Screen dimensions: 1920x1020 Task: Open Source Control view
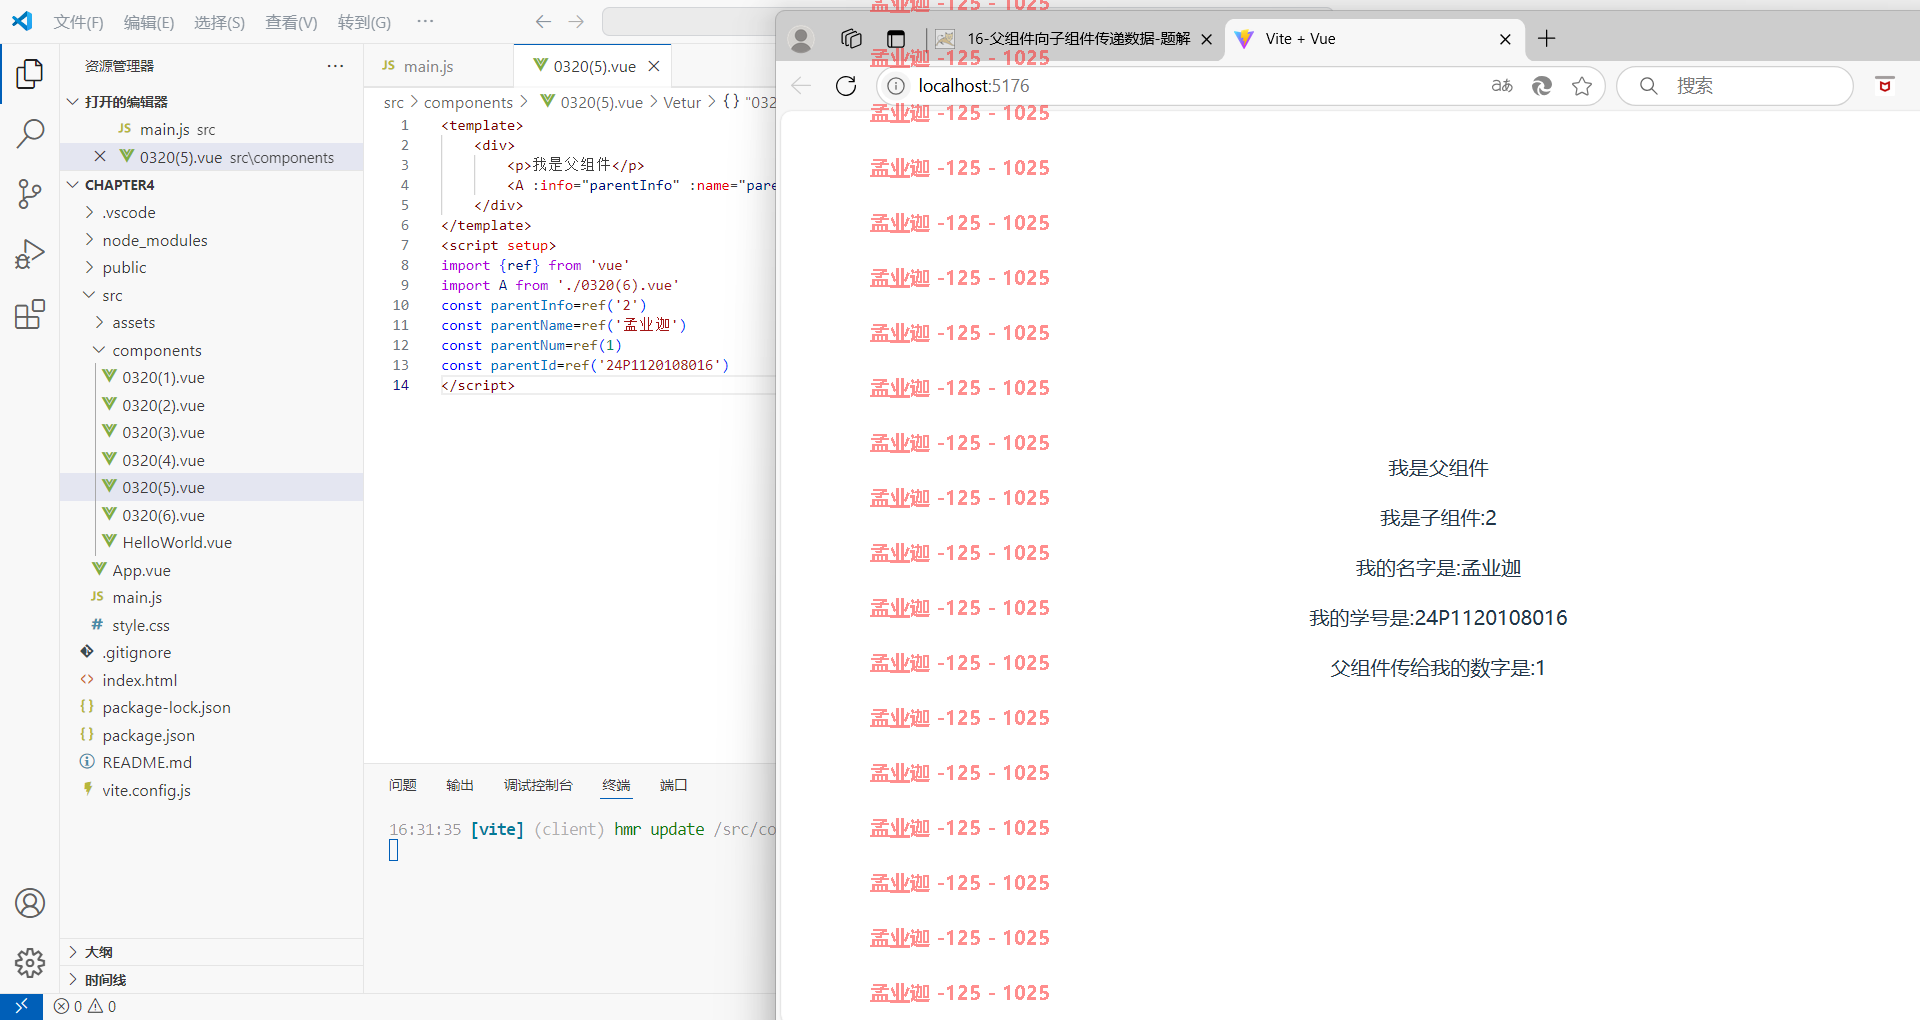point(30,194)
